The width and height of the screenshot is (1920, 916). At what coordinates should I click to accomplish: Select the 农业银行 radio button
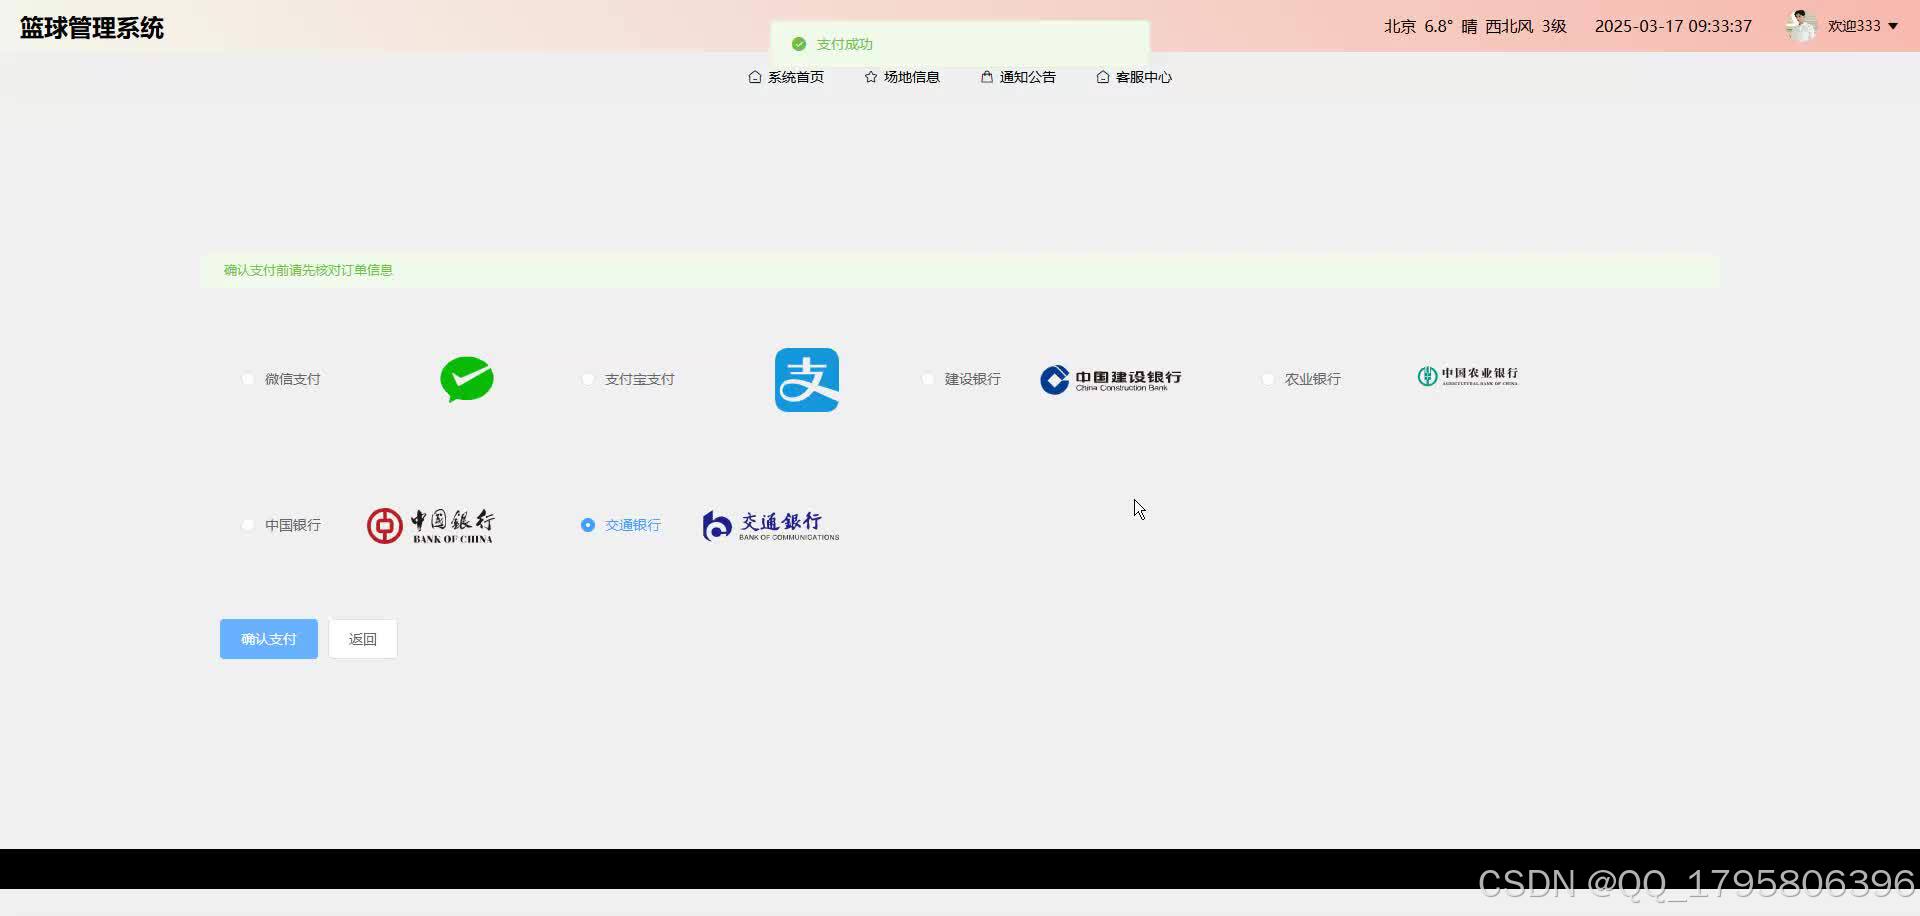coord(1268,379)
